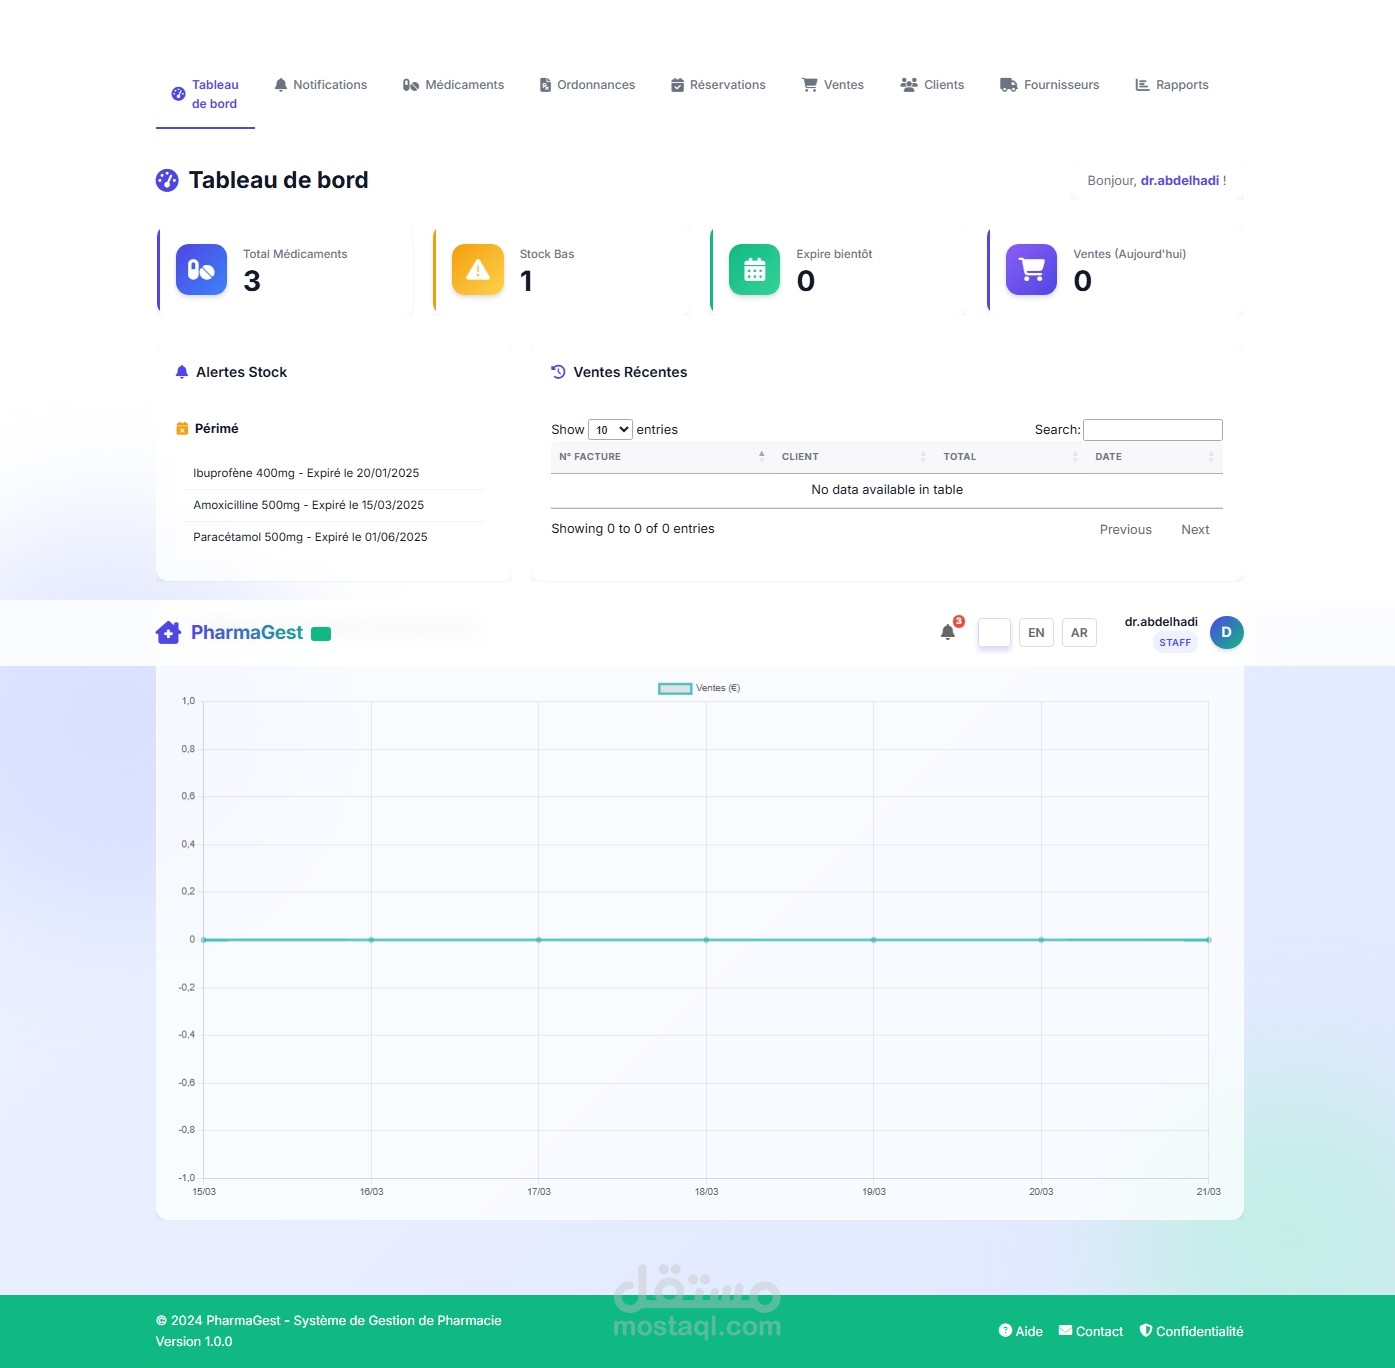Click the 18/03 data point on the chart

coord(706,940)
